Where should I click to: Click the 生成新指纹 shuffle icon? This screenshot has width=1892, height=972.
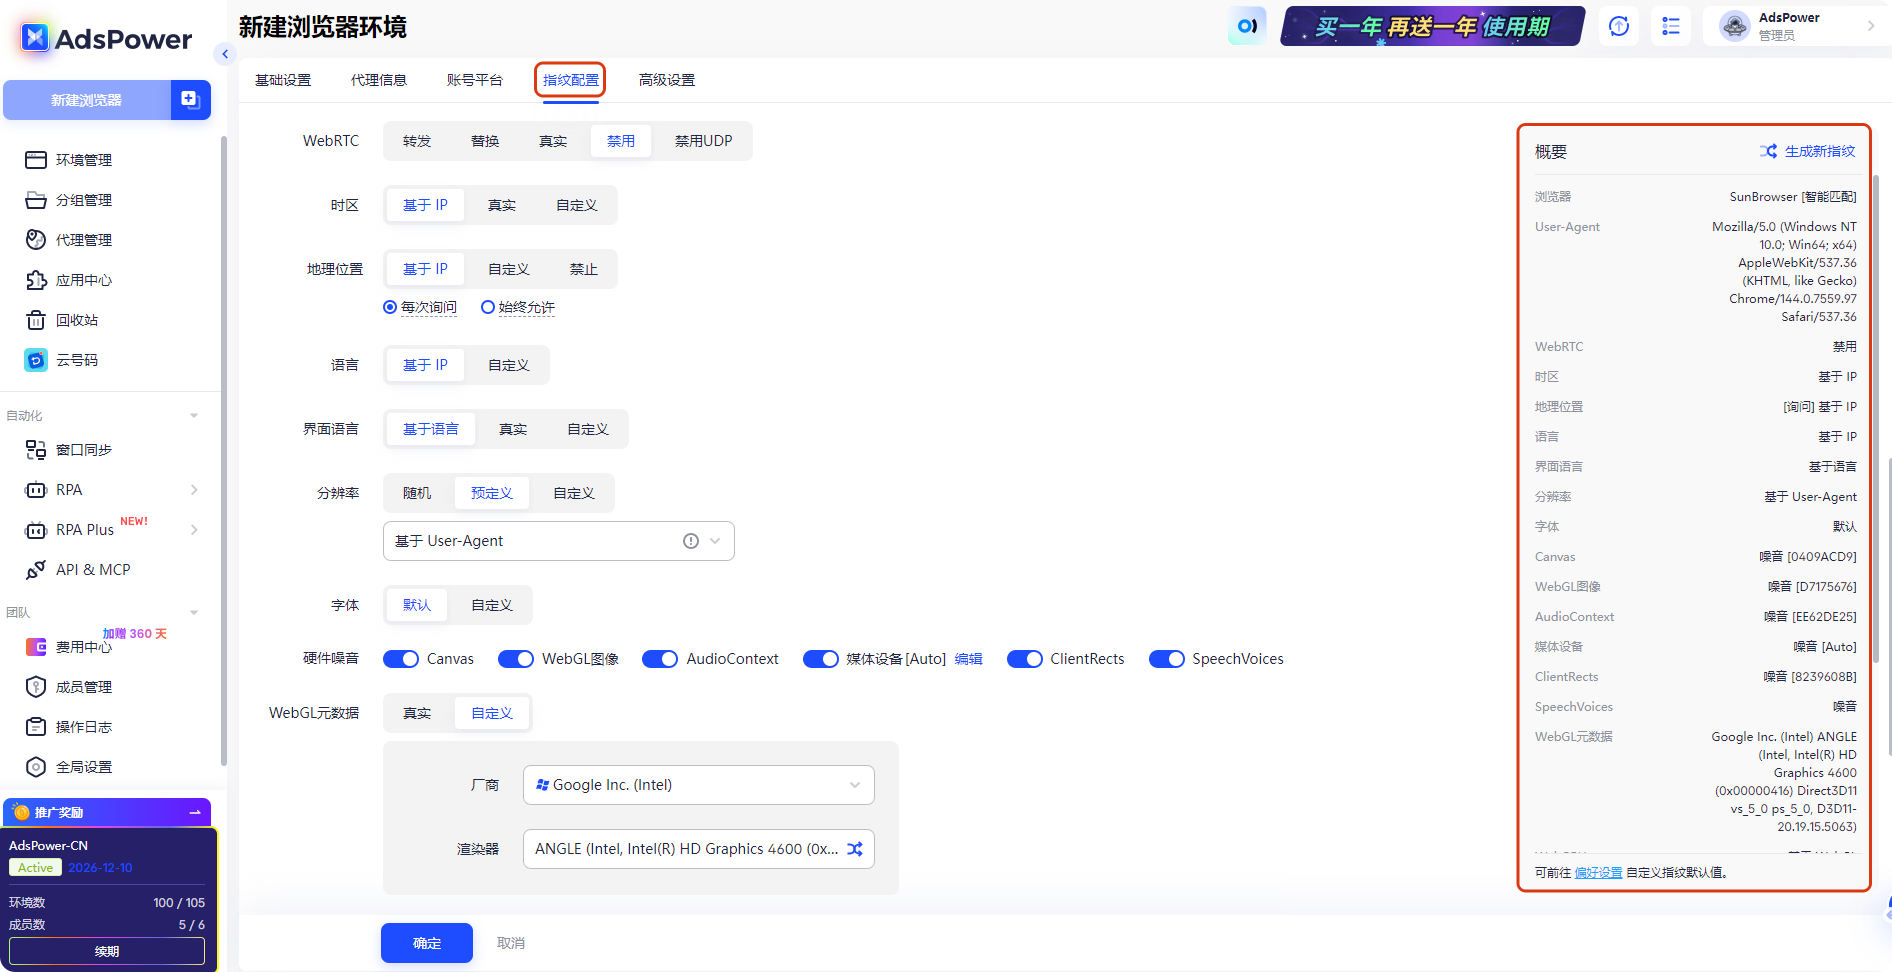coord(1769,151)
